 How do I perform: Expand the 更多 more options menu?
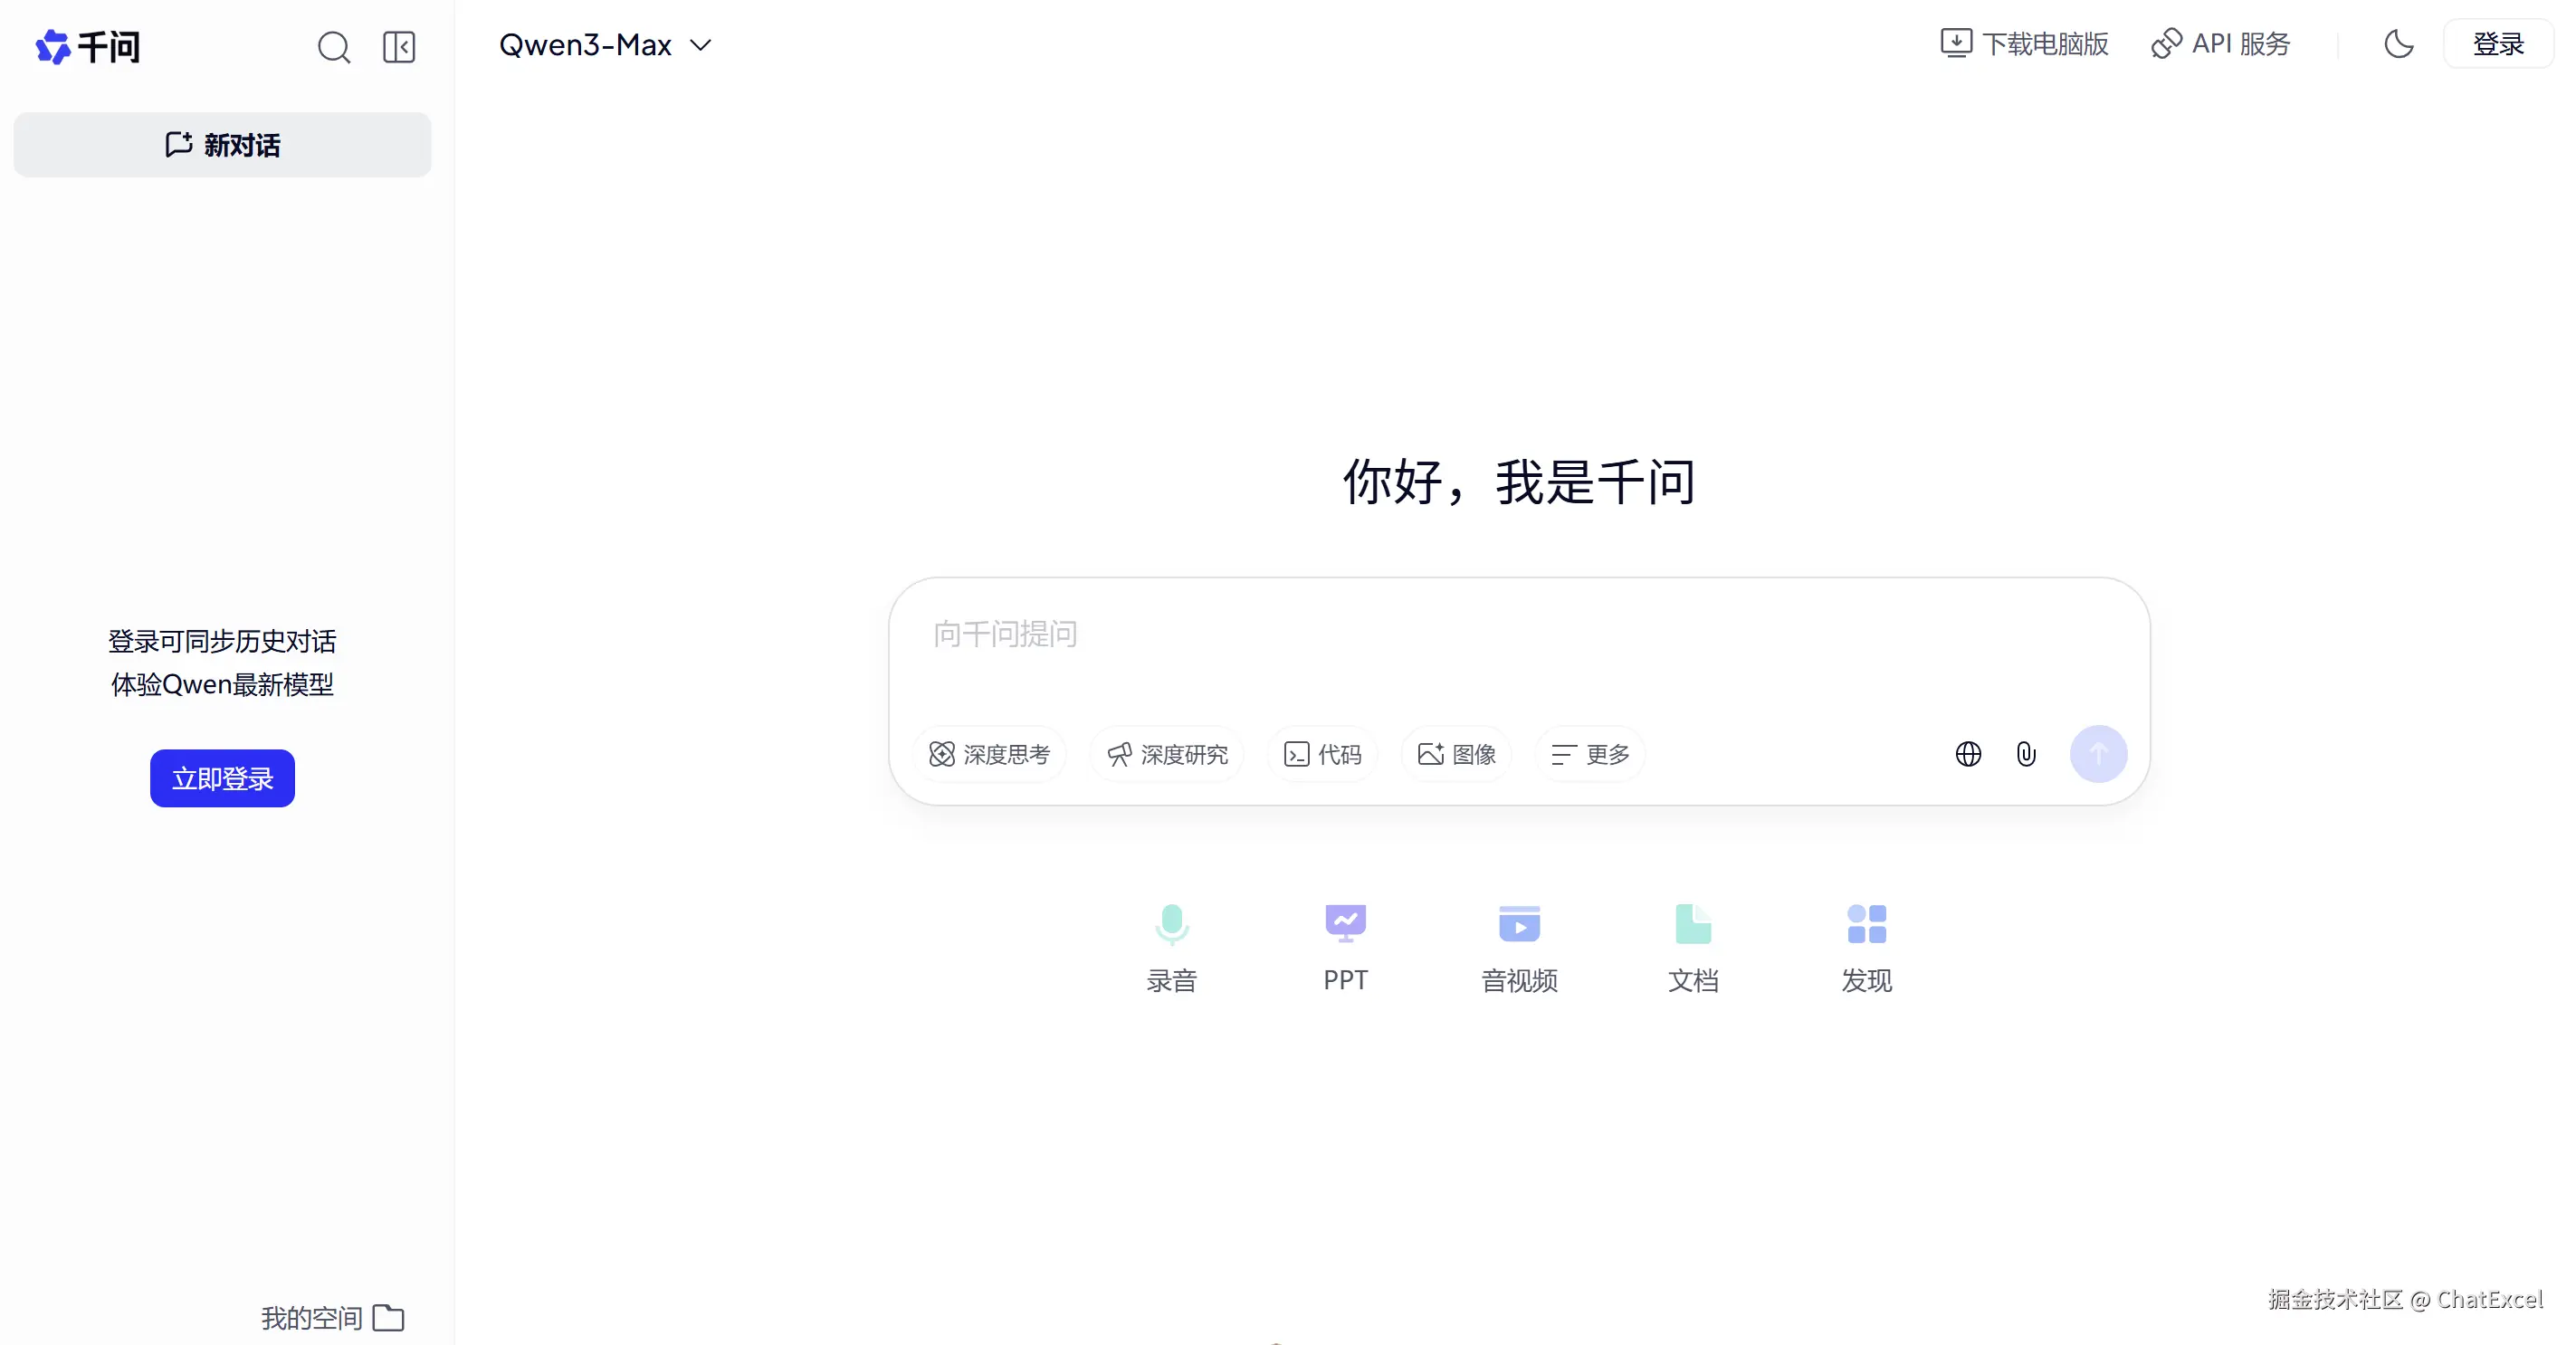(1590, 754)
